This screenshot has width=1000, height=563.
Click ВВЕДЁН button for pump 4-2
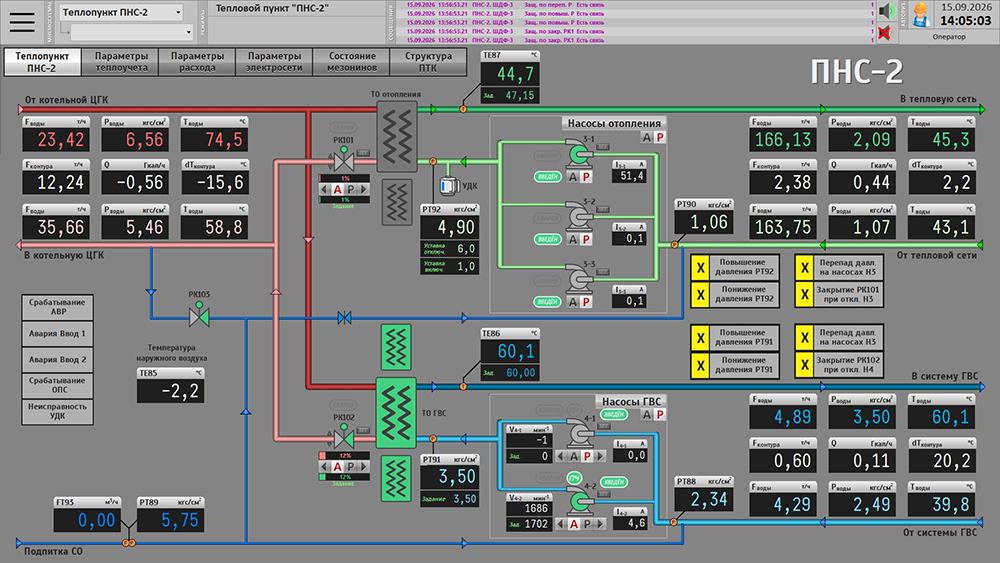click(614, 482)
